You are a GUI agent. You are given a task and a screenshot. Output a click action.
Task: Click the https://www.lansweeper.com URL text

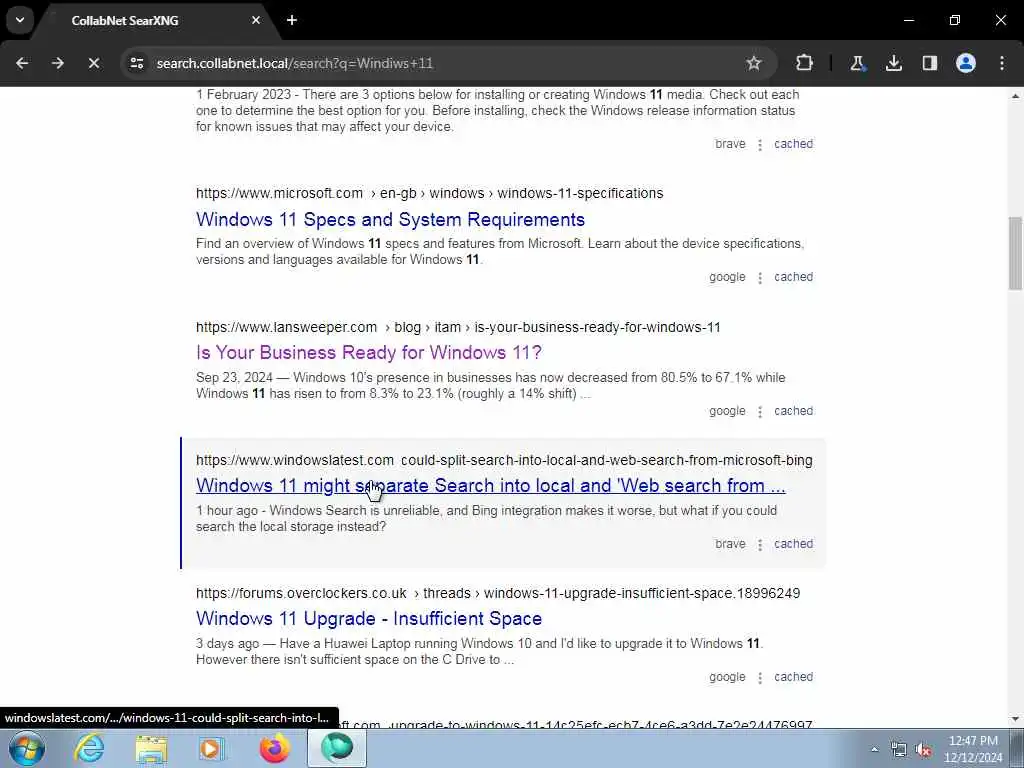[x=286, y=327]
